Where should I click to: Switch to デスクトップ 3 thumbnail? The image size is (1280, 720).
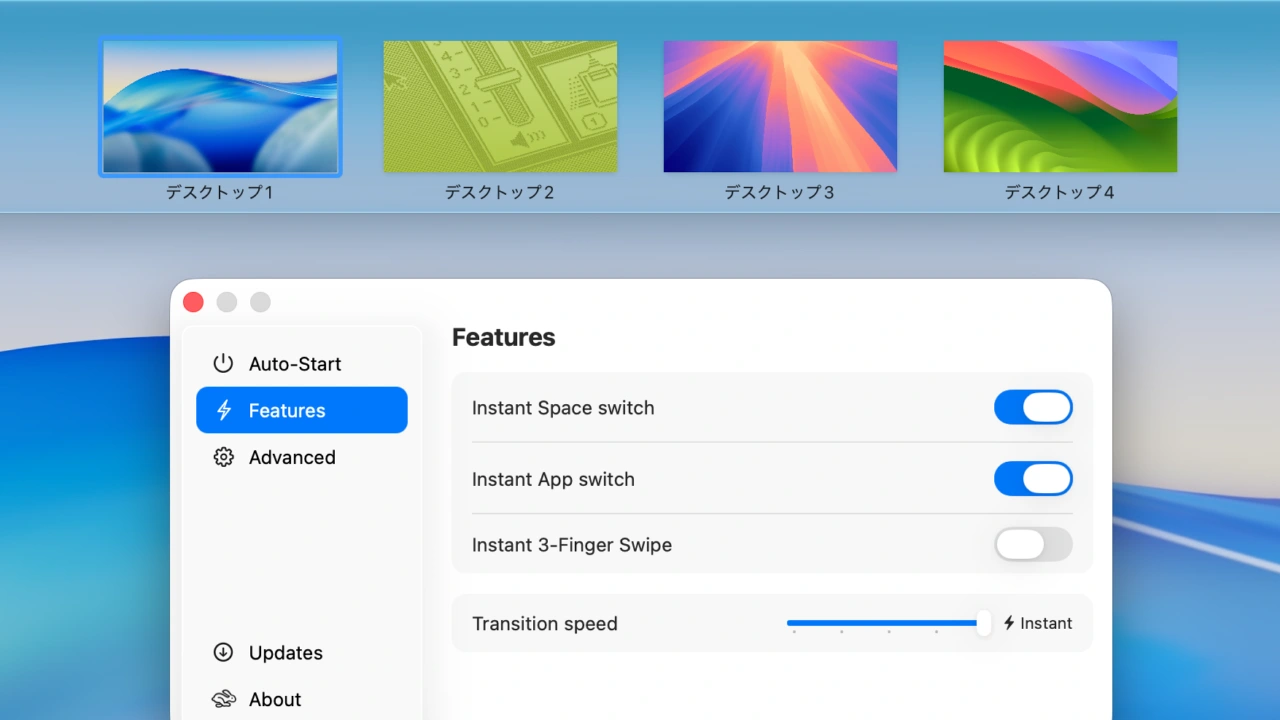pos(780,107)
